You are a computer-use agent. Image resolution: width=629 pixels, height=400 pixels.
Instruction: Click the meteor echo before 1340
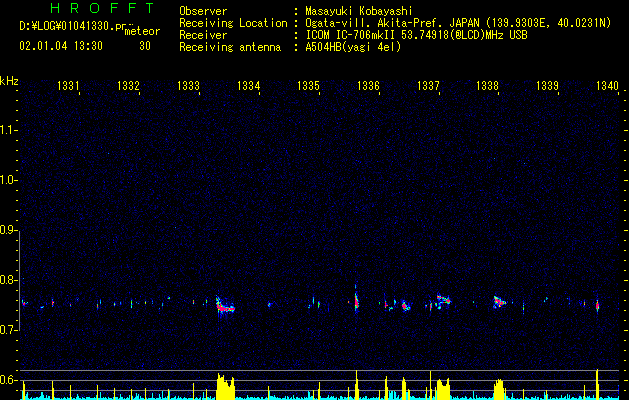pos(597,305)
